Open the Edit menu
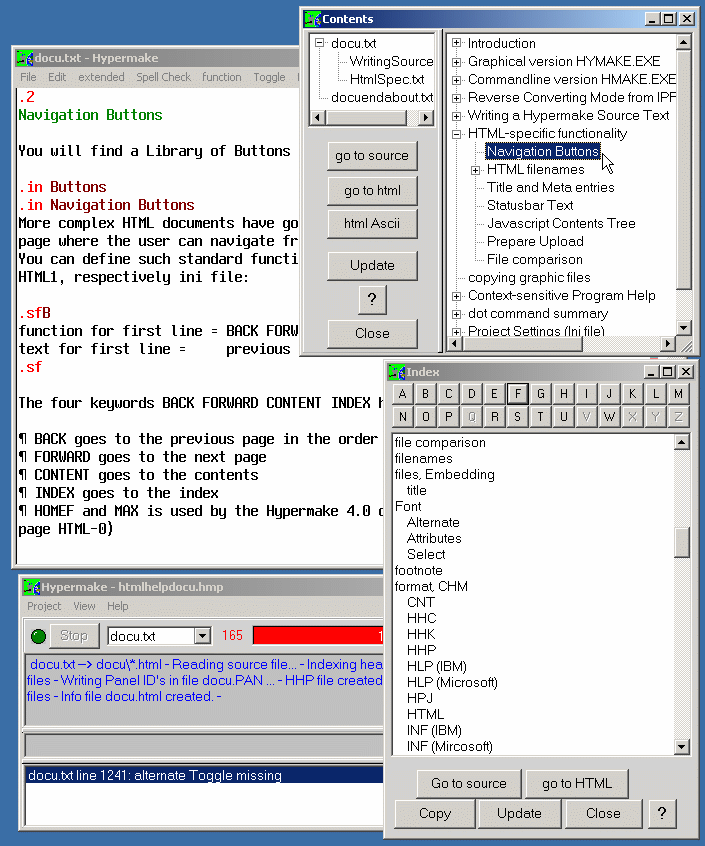This screenshot has width=705, height=846. click(x=57, y=77)
